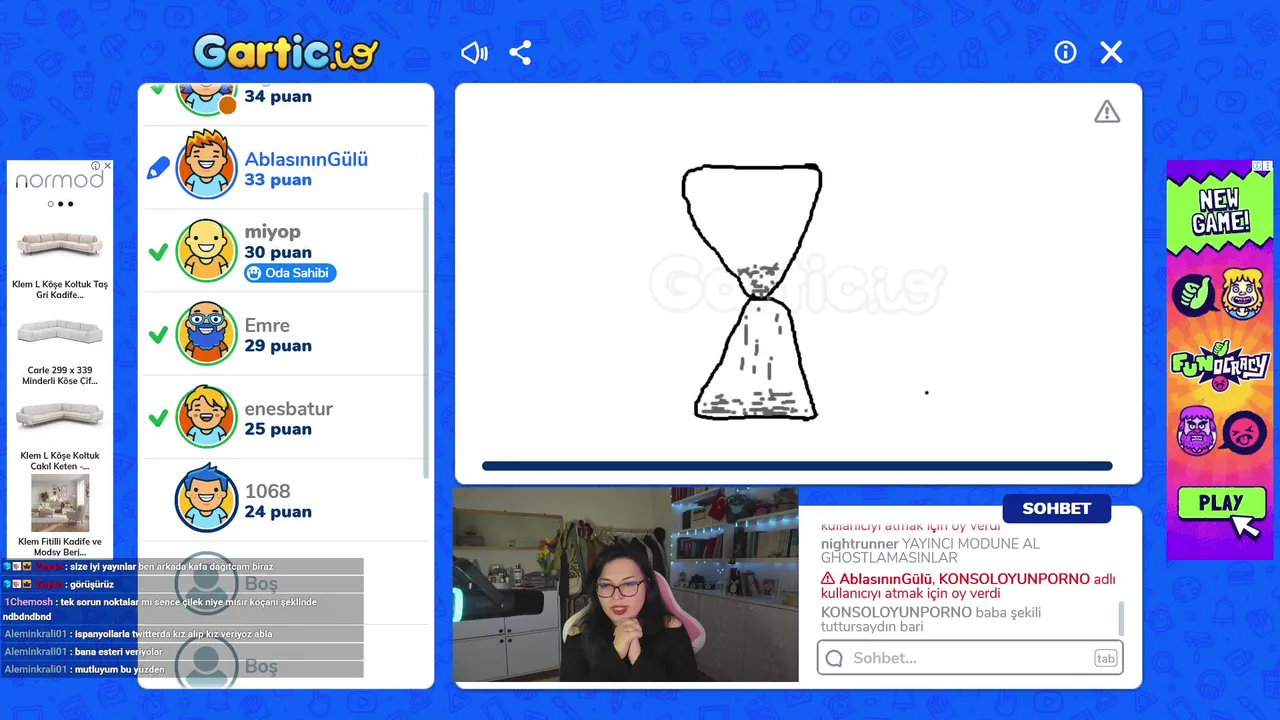Screen dimensions: 1280x720
Task: Click the text '25 puan'
Action: click(x=277, y=429)
